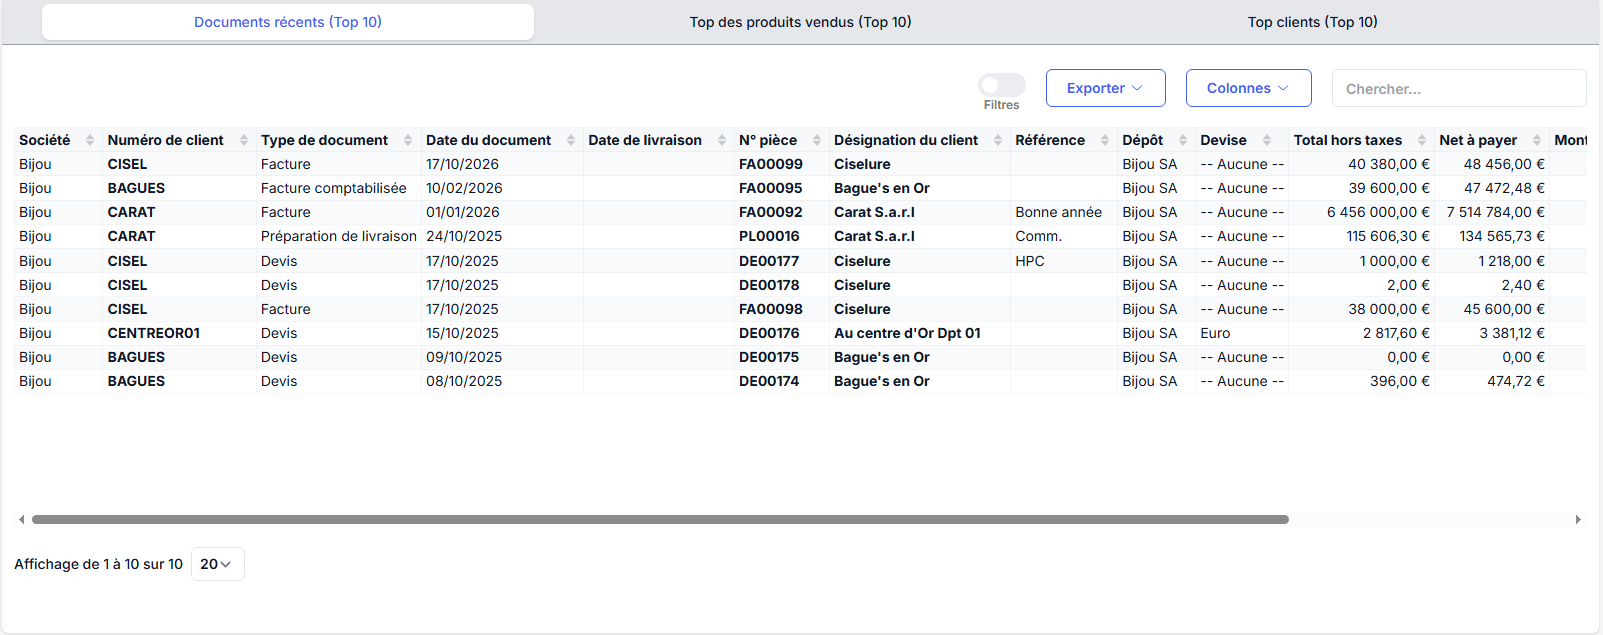Sort by Société column arrows
This screenshot has height=635, width=1603.
click(90, 140)
